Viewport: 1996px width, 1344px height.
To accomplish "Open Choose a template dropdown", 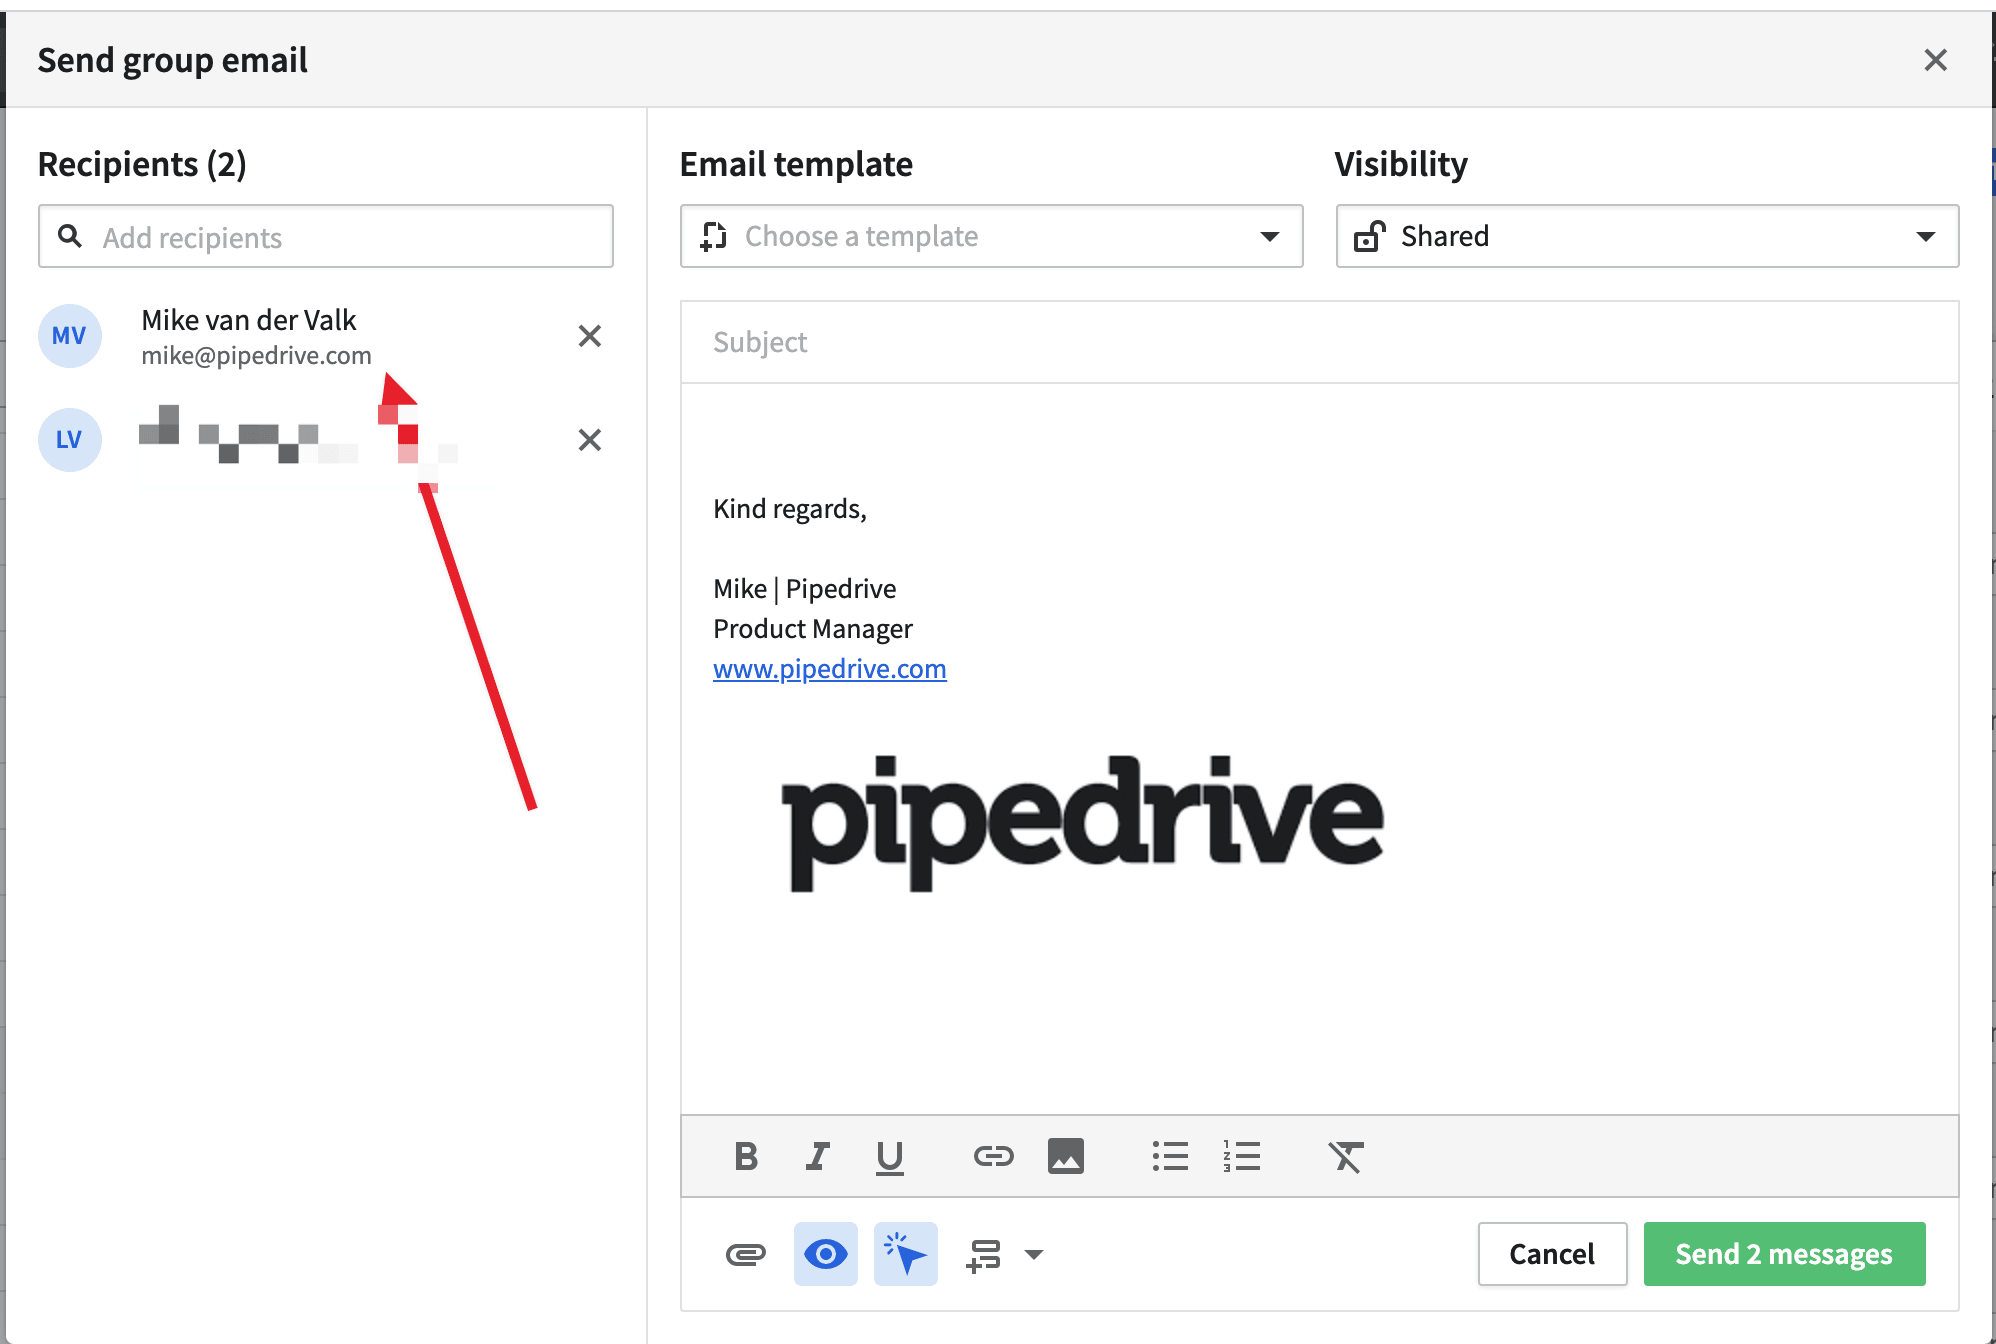I will point(990,236).
